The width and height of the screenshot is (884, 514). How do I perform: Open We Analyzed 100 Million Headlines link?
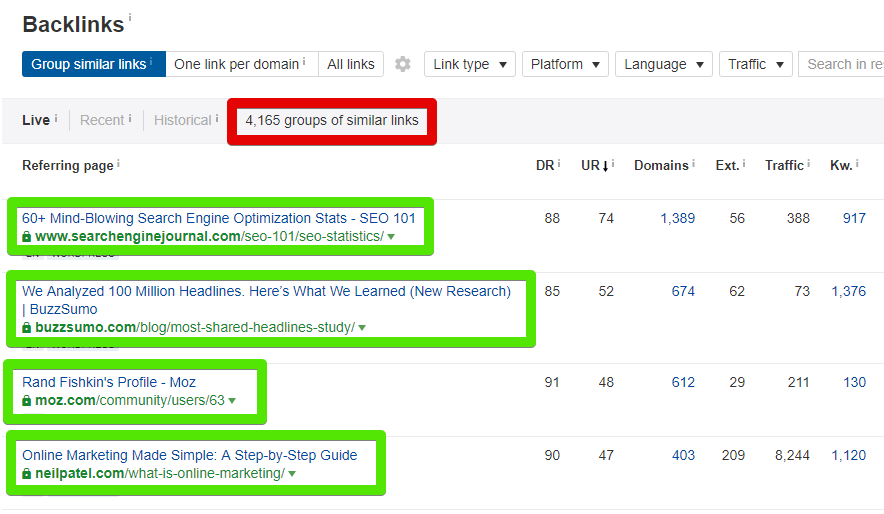pos(266,300)
